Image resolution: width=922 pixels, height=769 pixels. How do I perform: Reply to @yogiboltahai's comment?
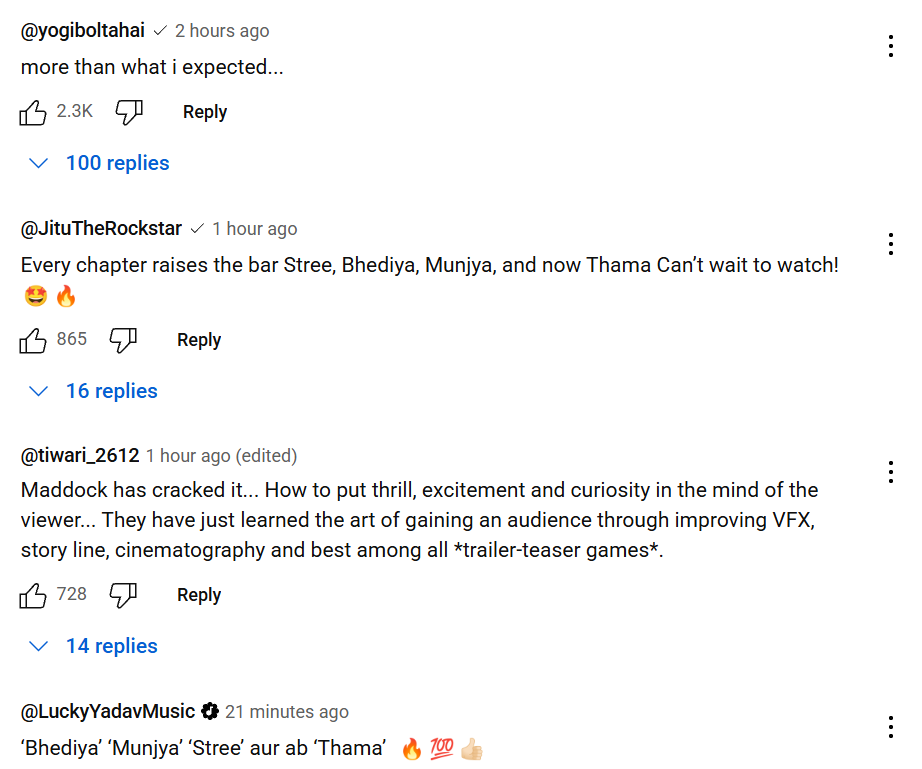[205, 112]
